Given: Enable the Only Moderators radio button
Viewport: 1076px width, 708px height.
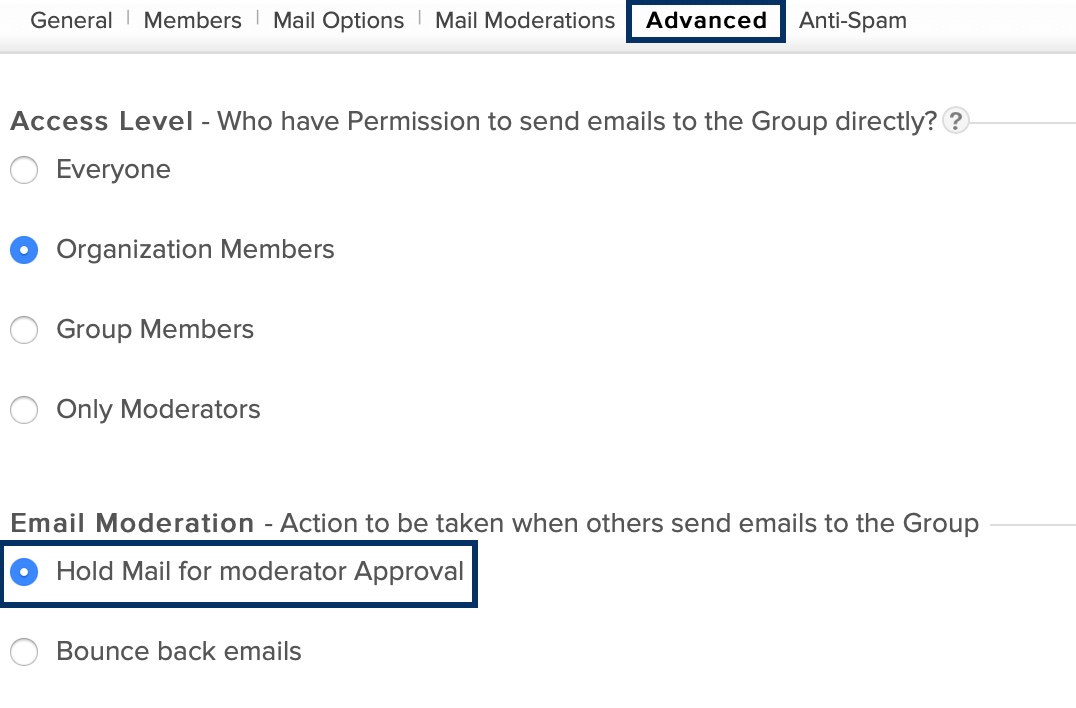Looking at the screenshot, I should coord(24,410).
